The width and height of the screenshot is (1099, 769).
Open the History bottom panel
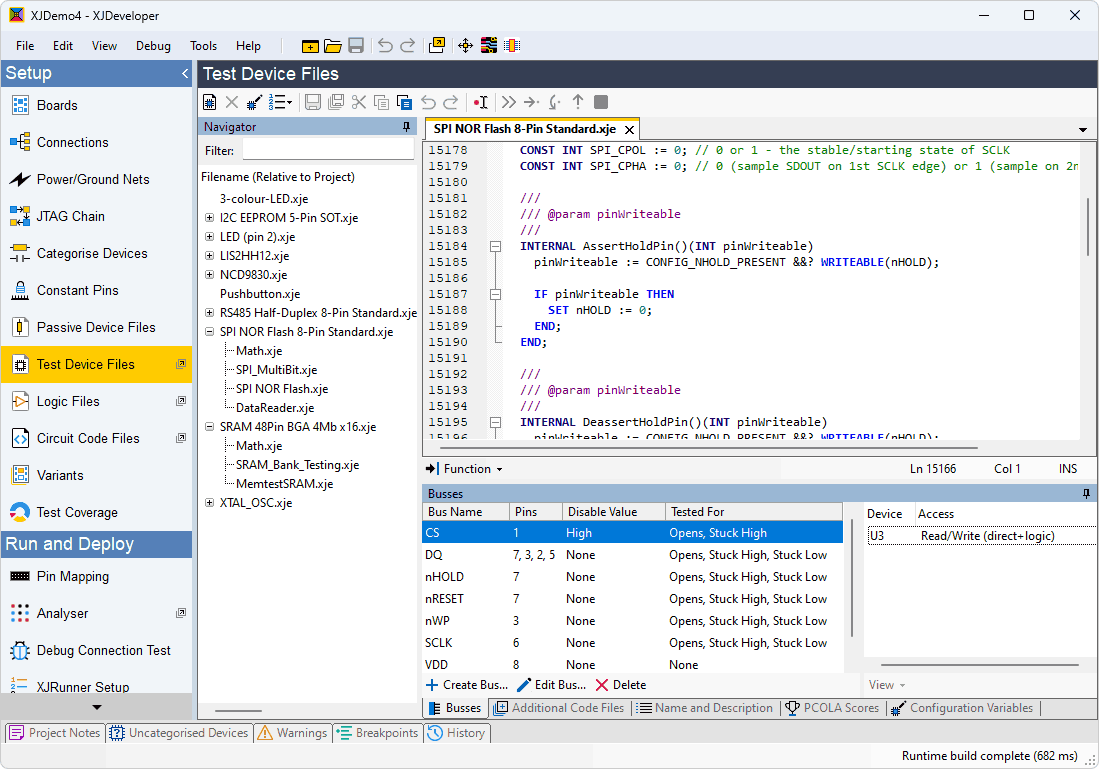(x=457, y=733)
